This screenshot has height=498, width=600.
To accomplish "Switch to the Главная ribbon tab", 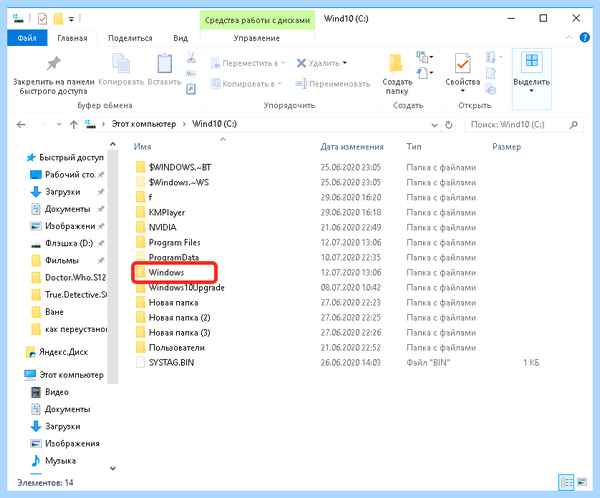I will point(72,38).
